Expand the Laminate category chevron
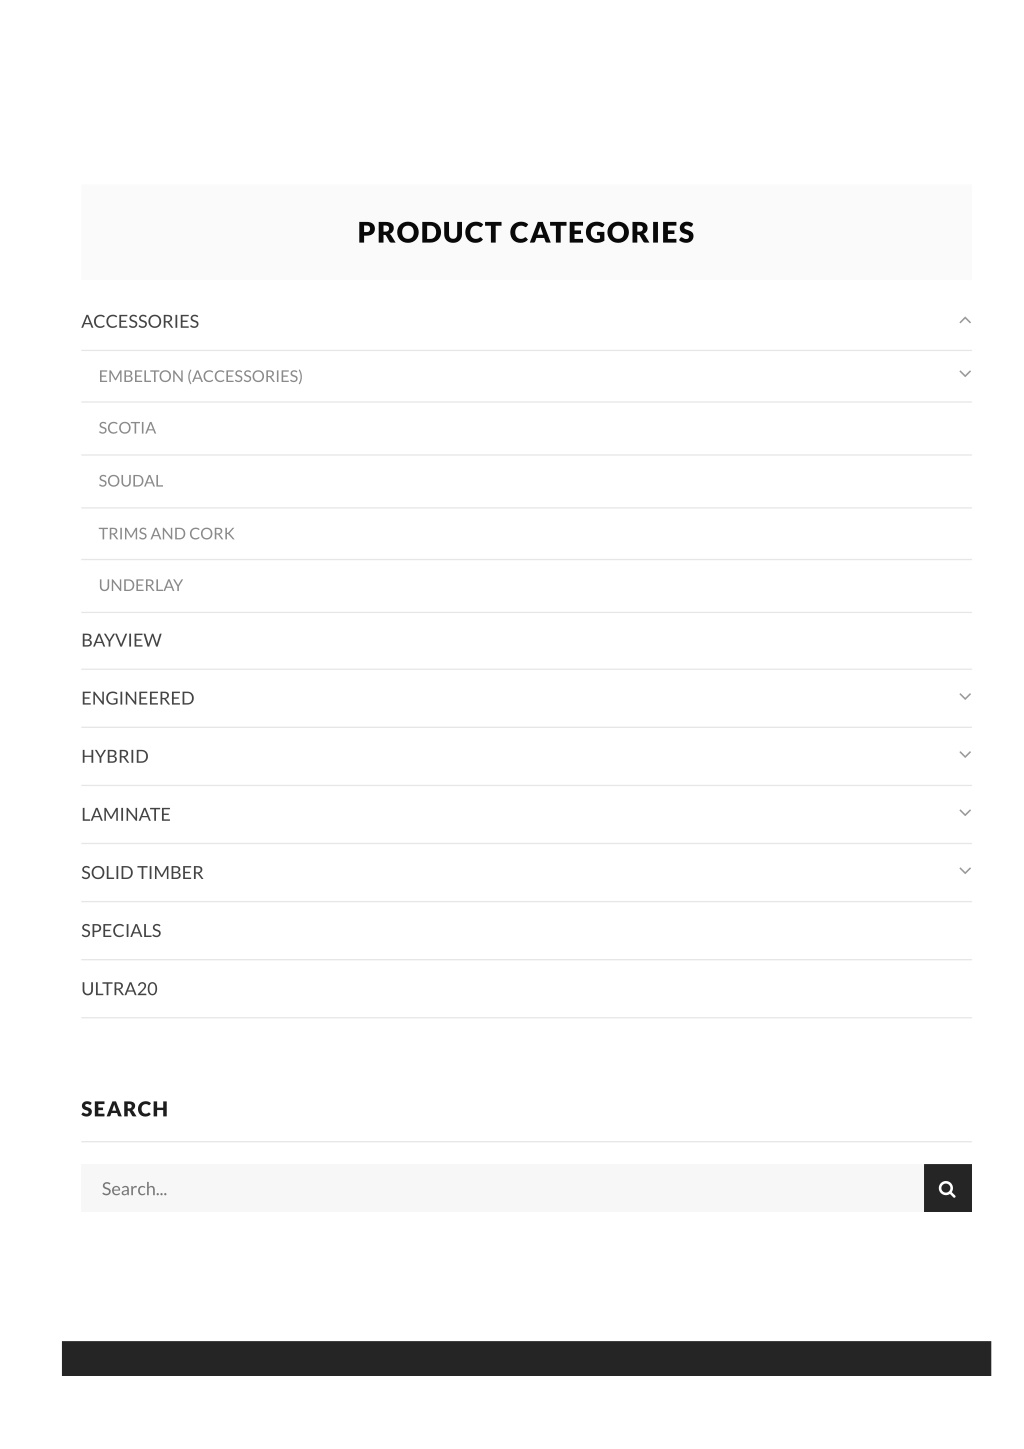The image size is (1024, 1449). tap(965, 813)
